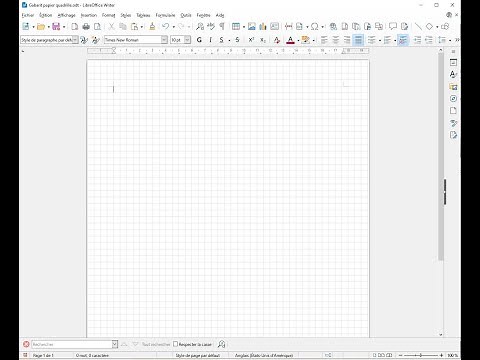The width and height of the screenshot is (480, 360).
Task: Insert a special character (omega icon)
Action: tap(314, 26)
